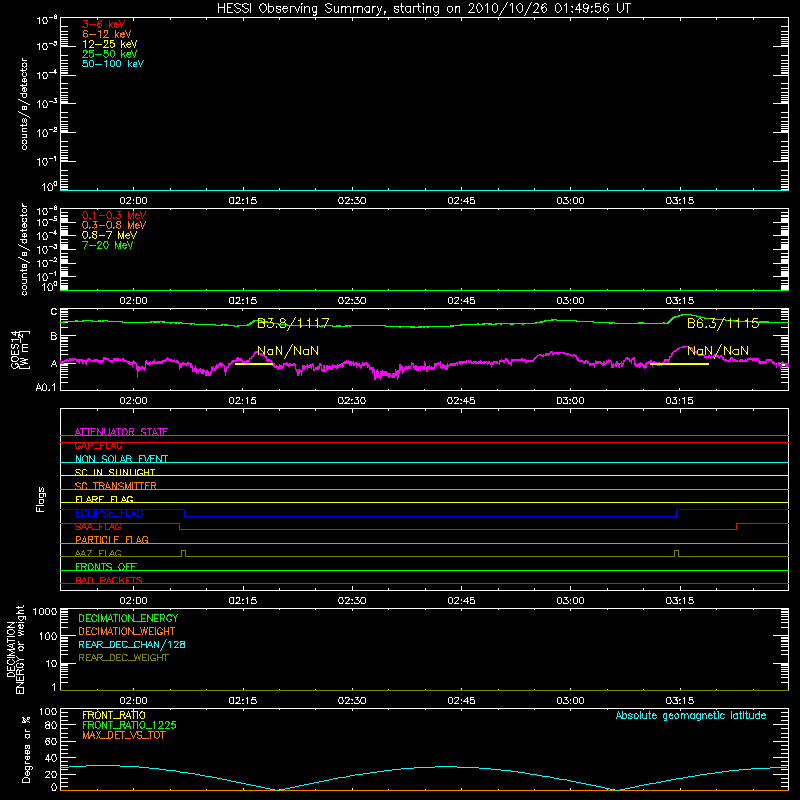800x800 pixels.
Task: Pick the 0.8-7 MeV legend label
Action: [109, 235]
